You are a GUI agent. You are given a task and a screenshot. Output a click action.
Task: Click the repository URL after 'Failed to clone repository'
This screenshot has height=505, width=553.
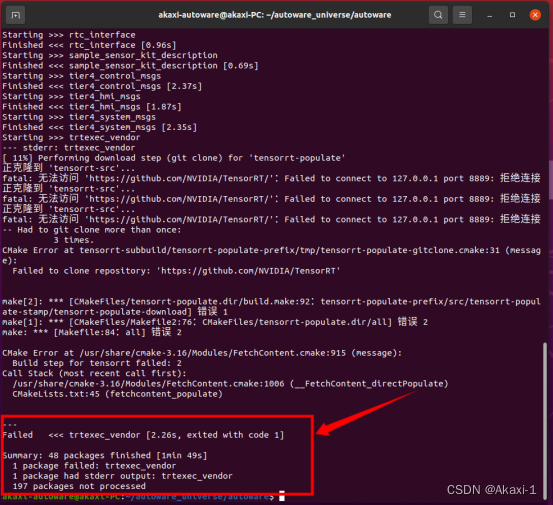pos(248,271)
